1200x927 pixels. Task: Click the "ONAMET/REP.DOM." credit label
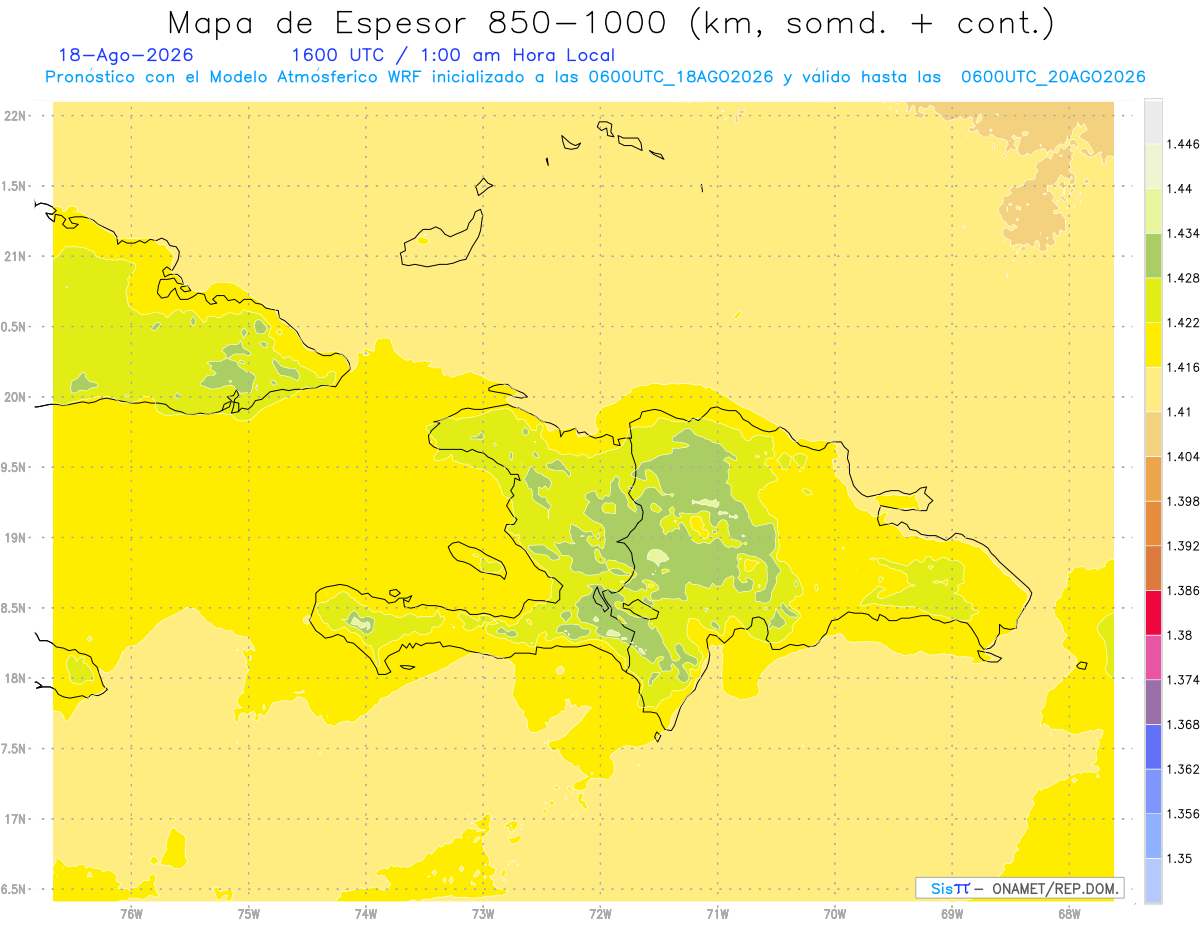click(x=1055, y=888)
